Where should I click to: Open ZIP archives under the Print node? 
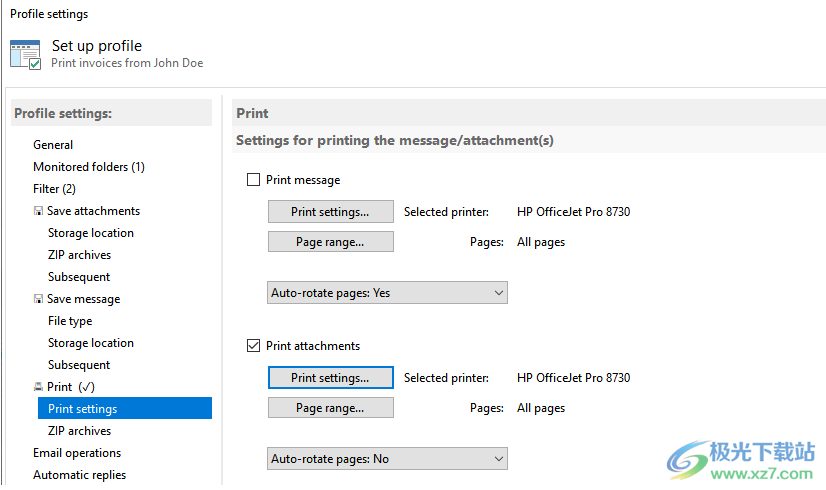[79, 431]
